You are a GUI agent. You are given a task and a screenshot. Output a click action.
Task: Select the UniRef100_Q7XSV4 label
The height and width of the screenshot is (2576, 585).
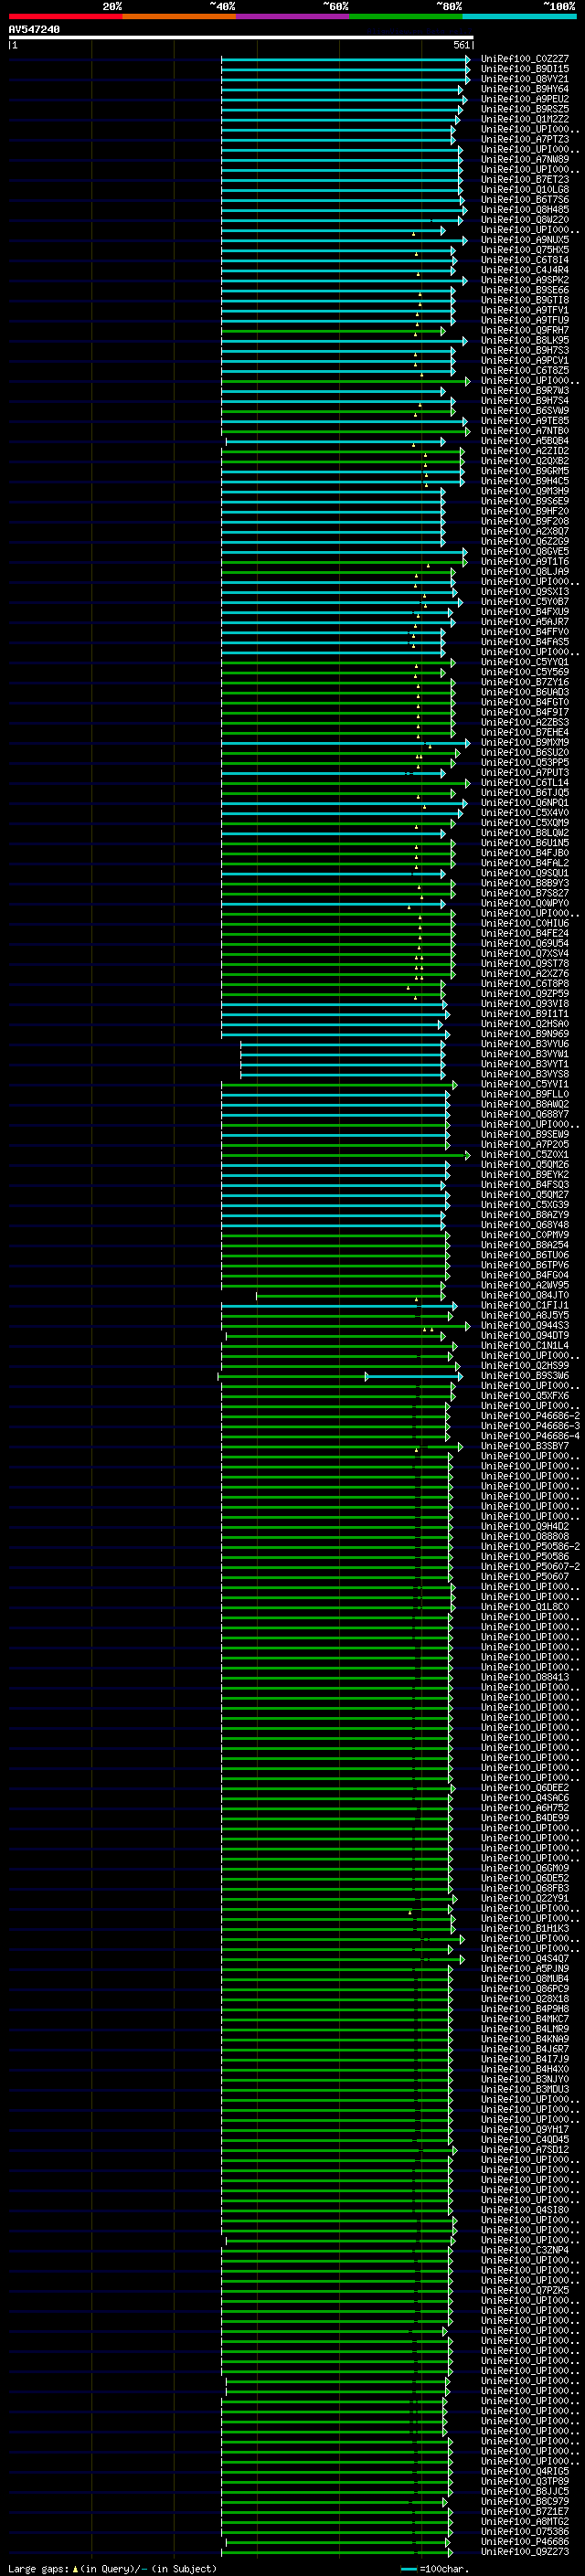click(525, 954)
